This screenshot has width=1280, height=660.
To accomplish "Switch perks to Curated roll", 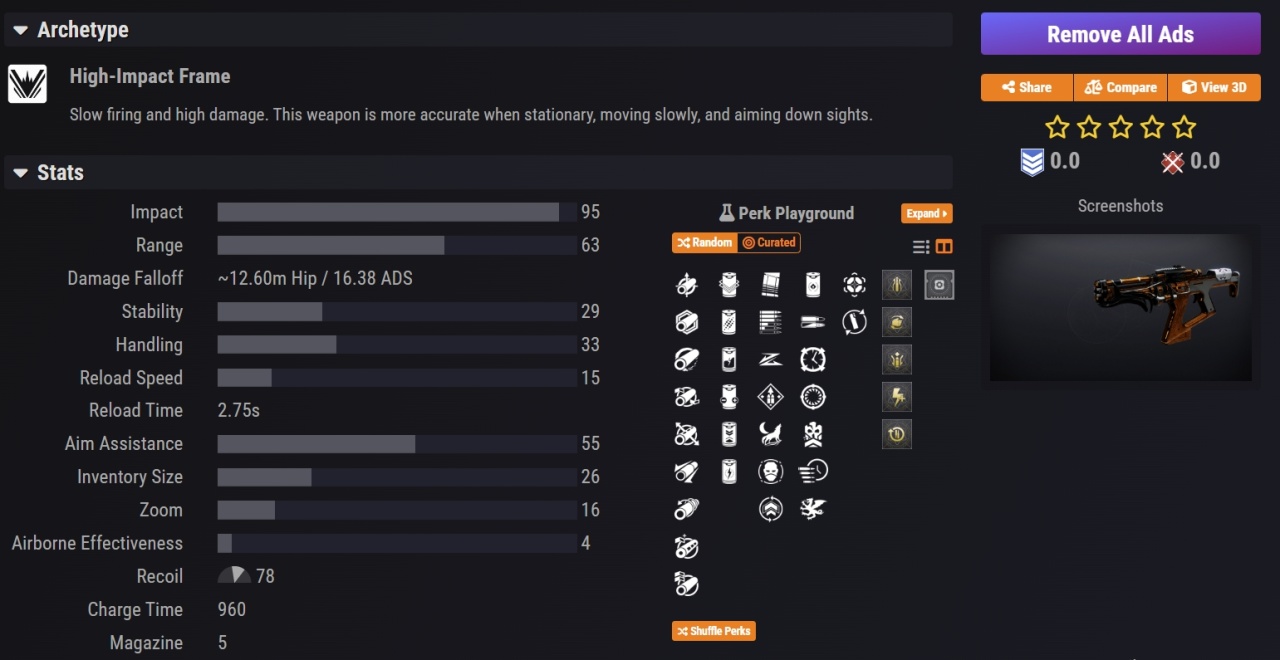I will (769, 242).
